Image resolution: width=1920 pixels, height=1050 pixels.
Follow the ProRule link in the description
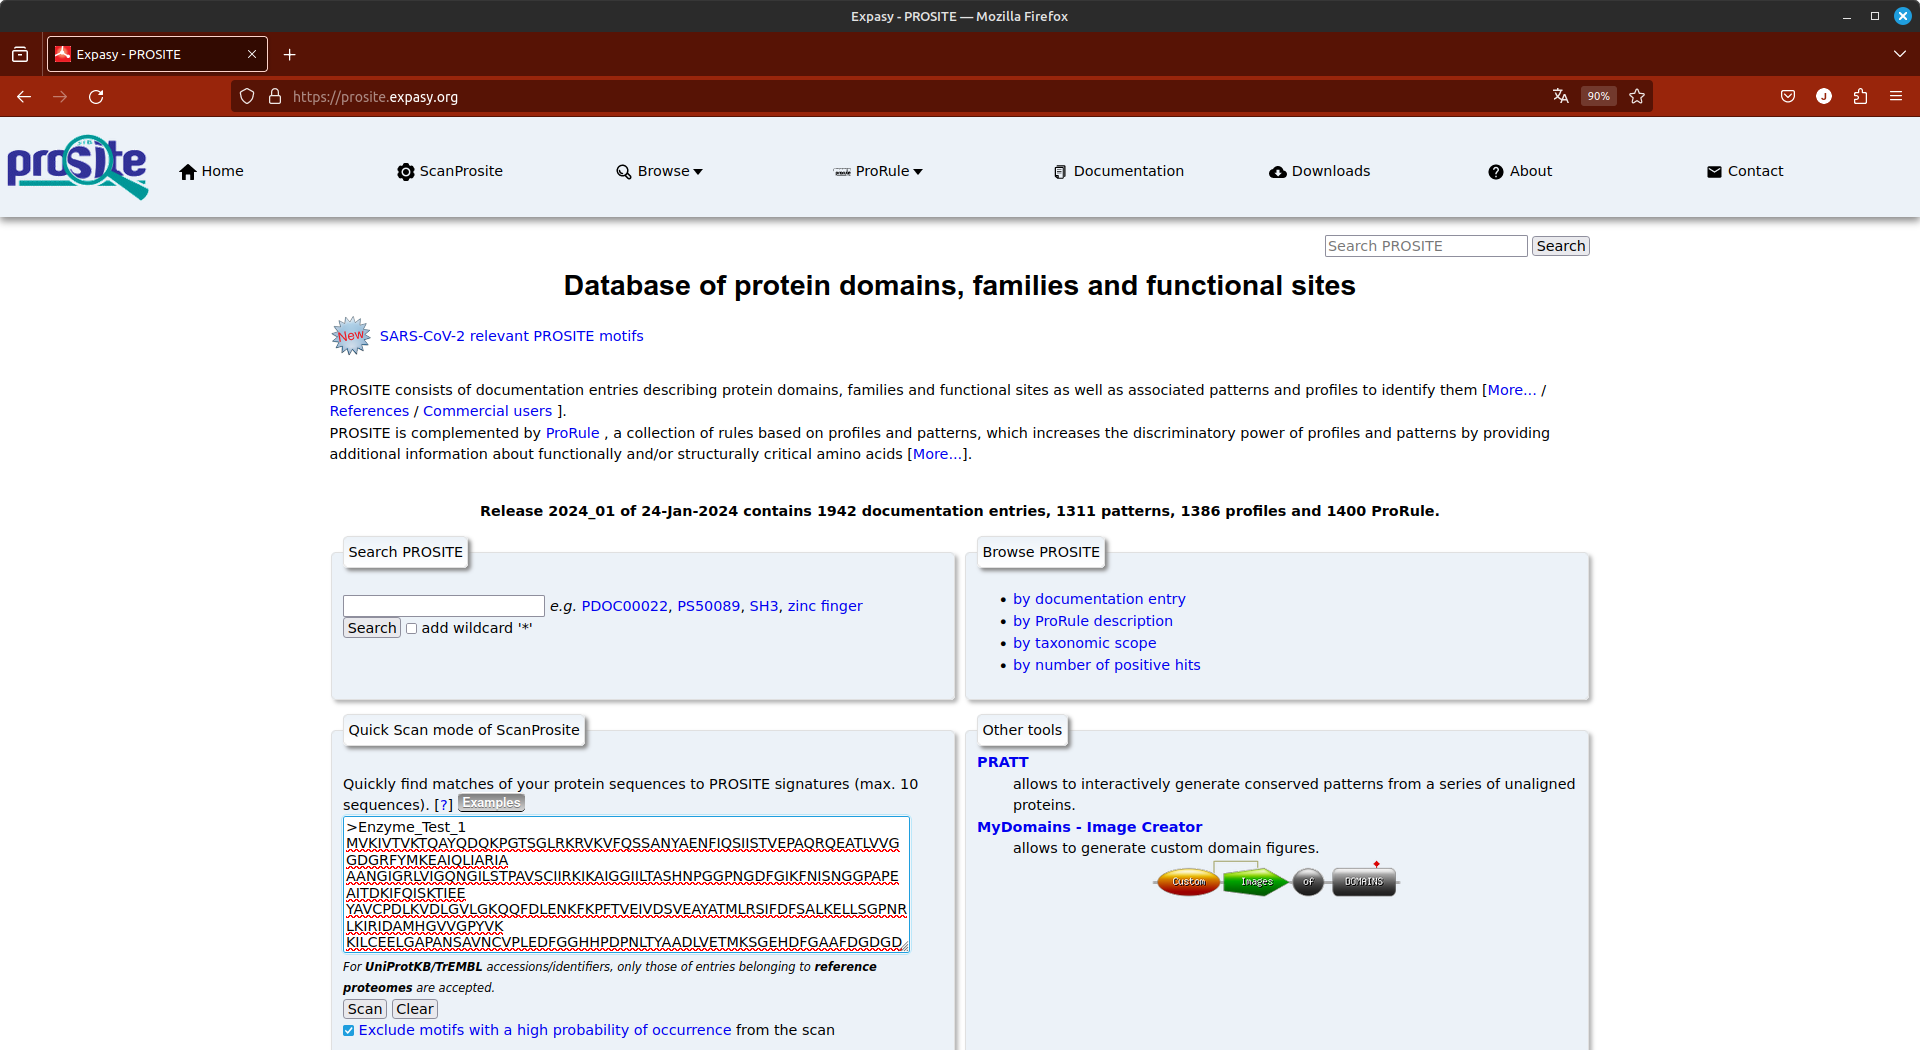[572, 433]
